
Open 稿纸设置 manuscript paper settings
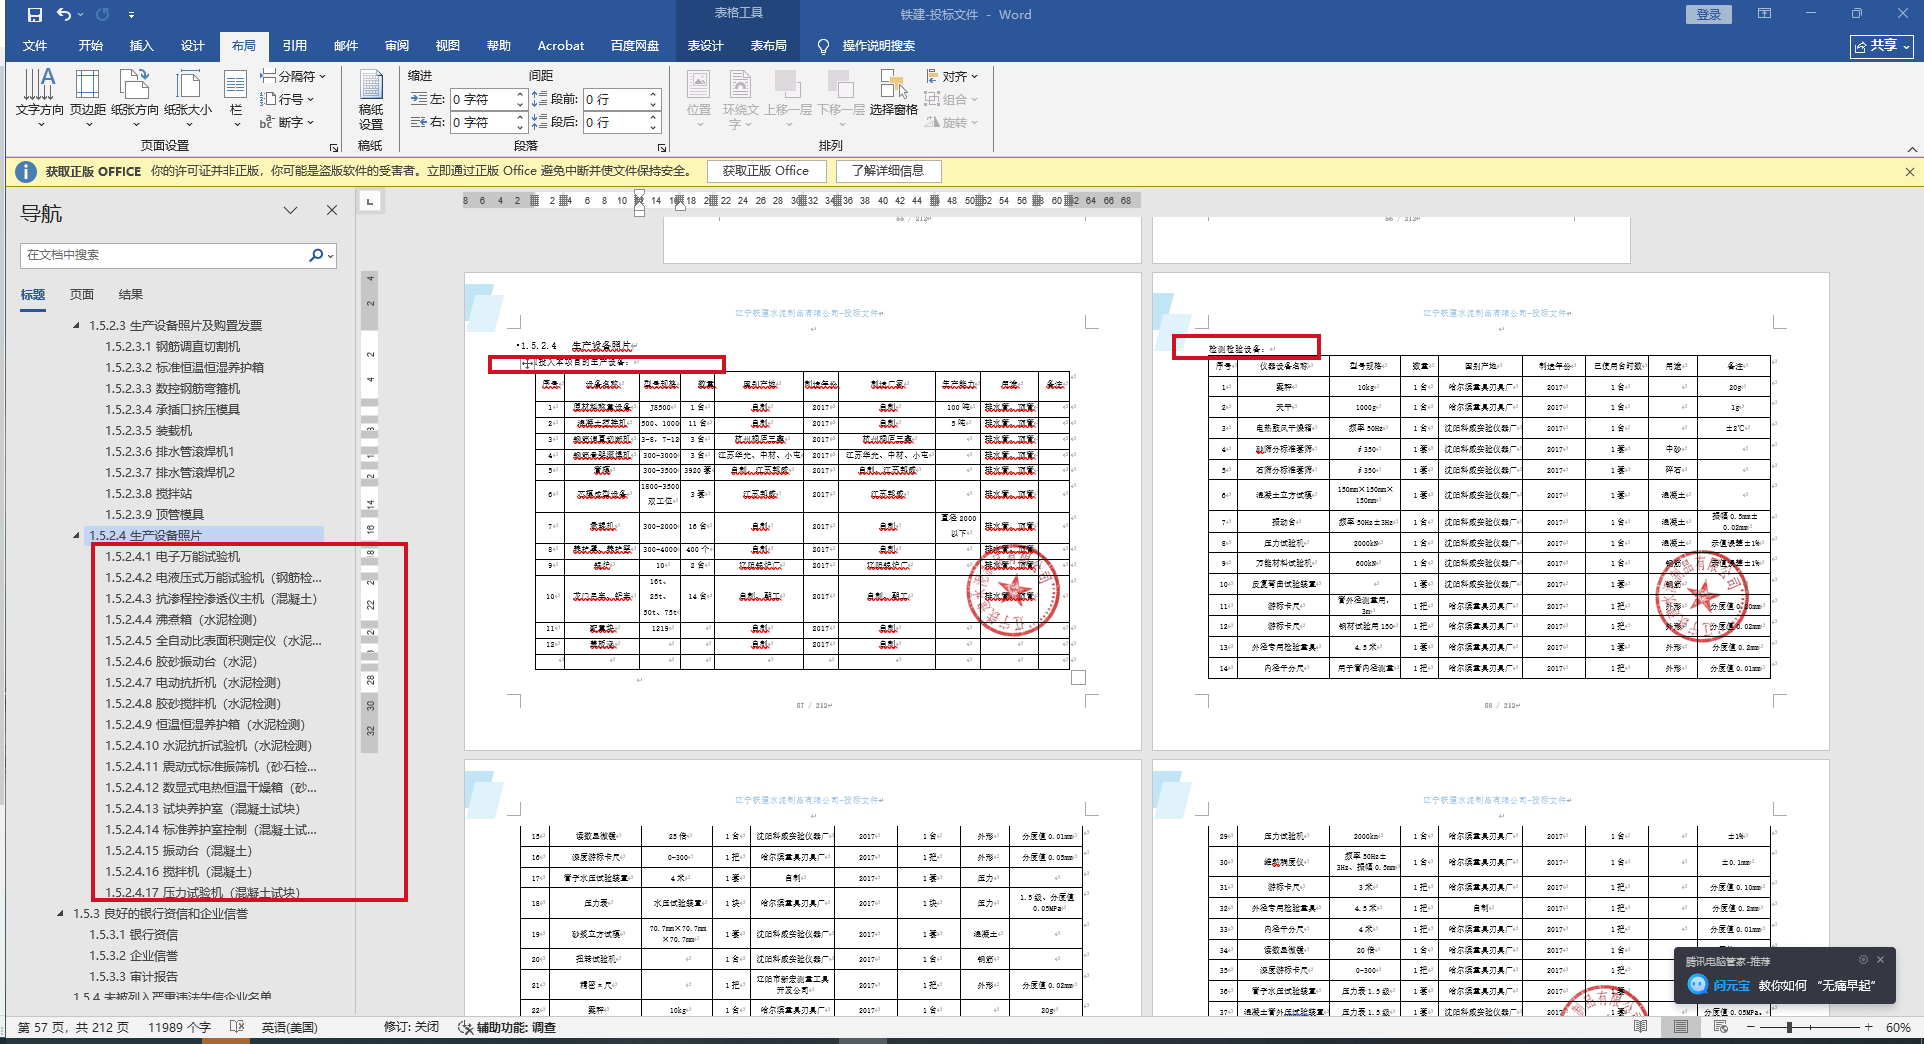(x=371, y=99)
